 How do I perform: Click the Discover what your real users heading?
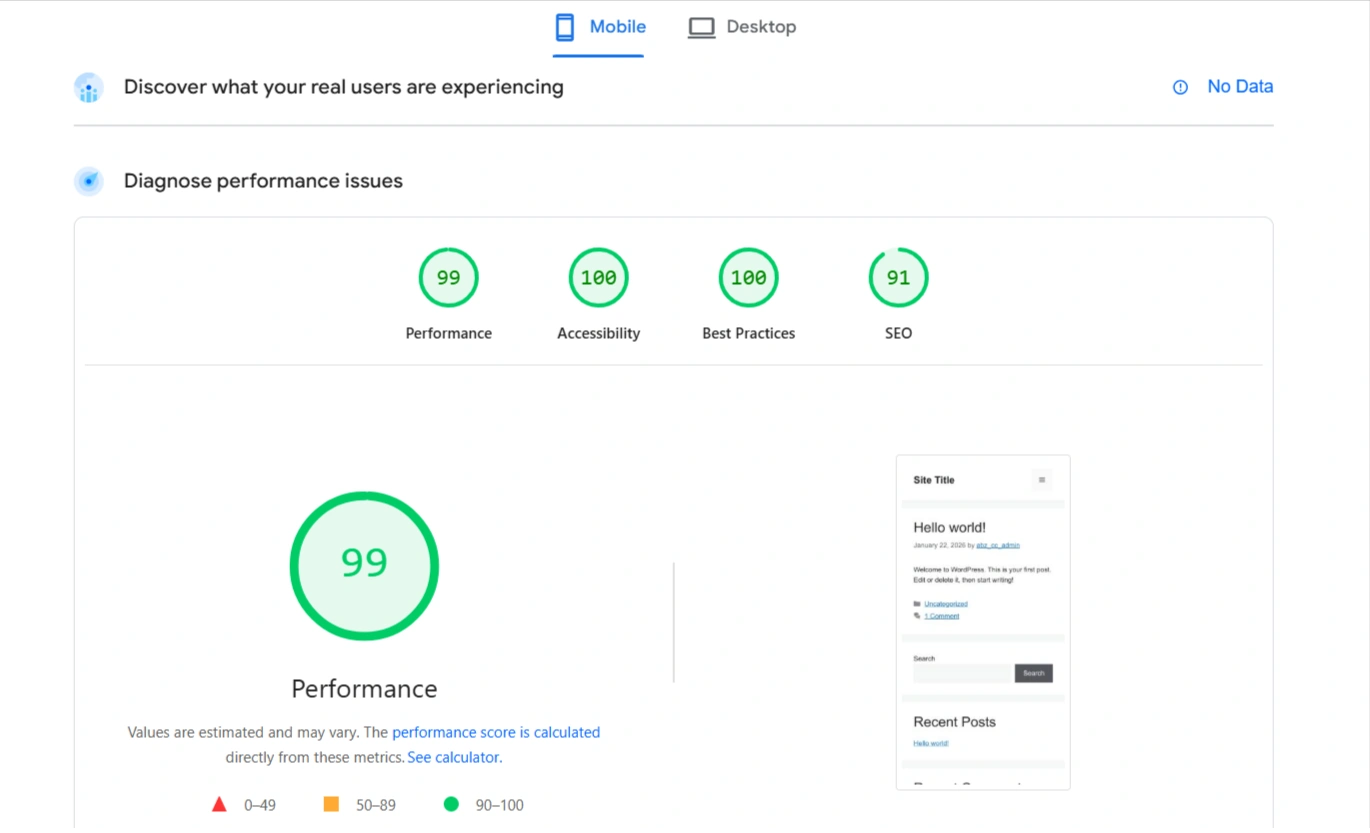343,87
